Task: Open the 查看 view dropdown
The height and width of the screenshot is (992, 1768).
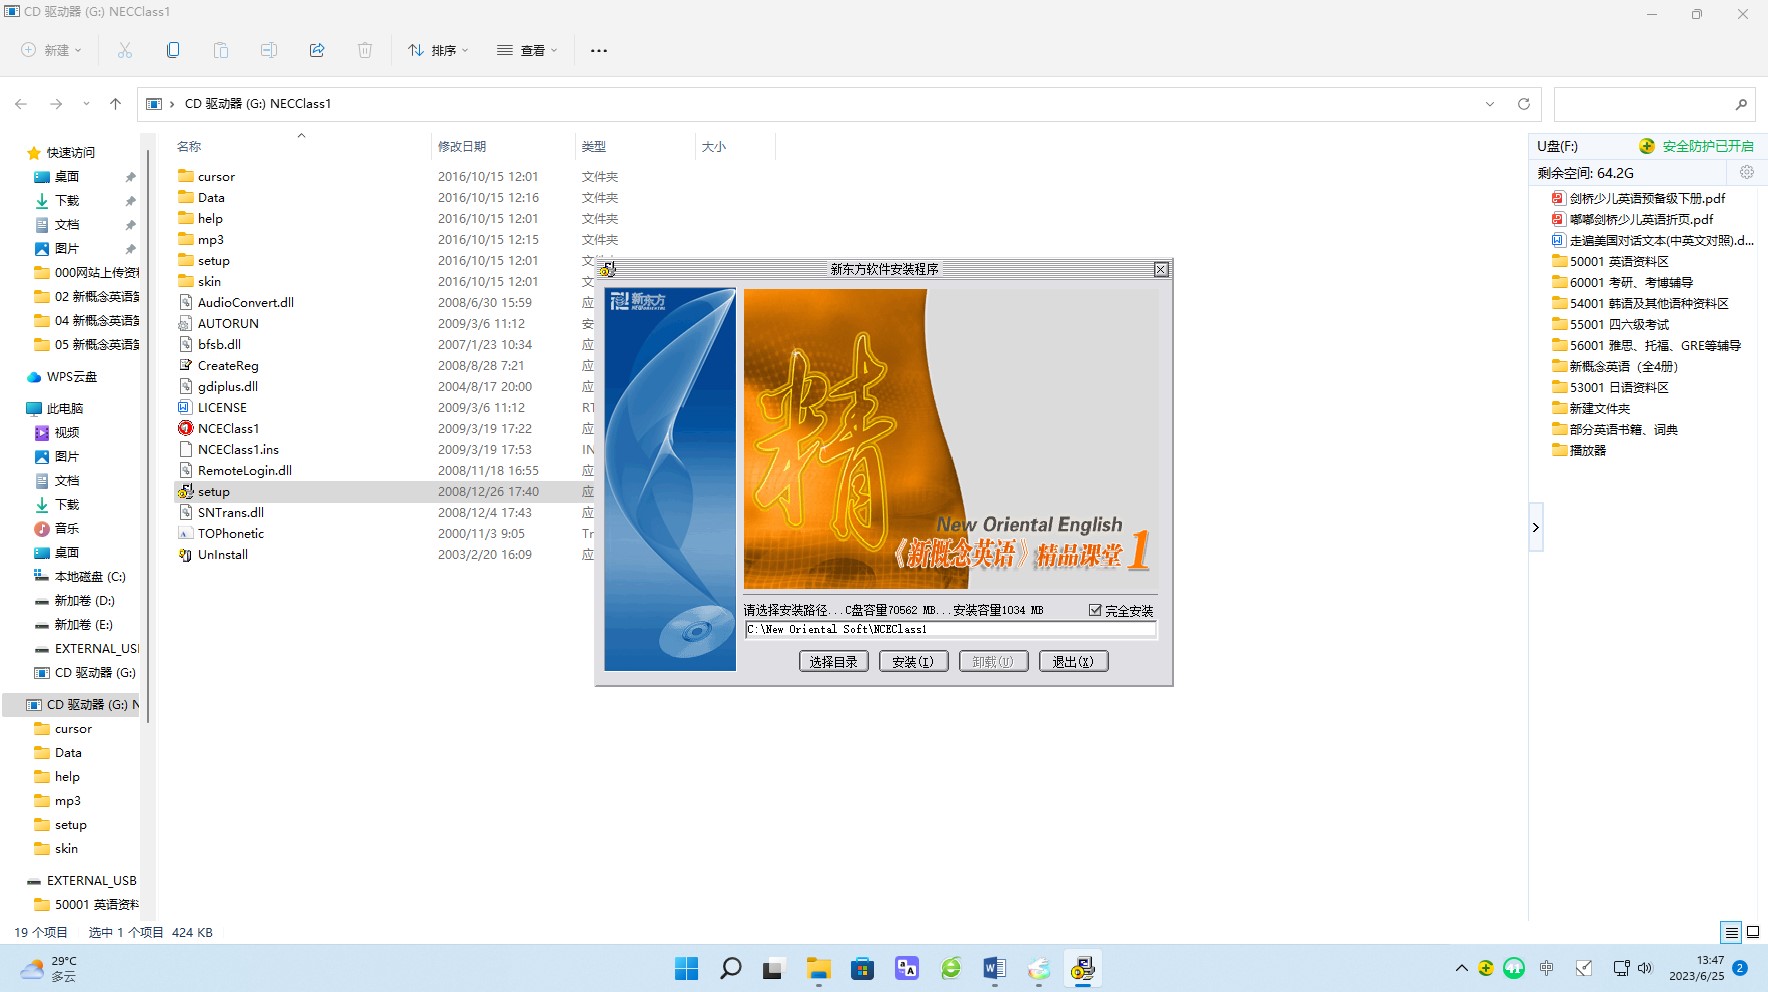Action: click(x=527, y=50)
